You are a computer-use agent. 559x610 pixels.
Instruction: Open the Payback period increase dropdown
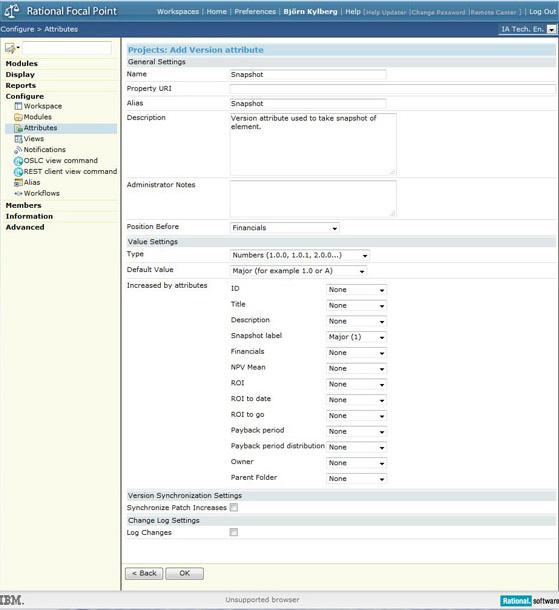[356, 431]
